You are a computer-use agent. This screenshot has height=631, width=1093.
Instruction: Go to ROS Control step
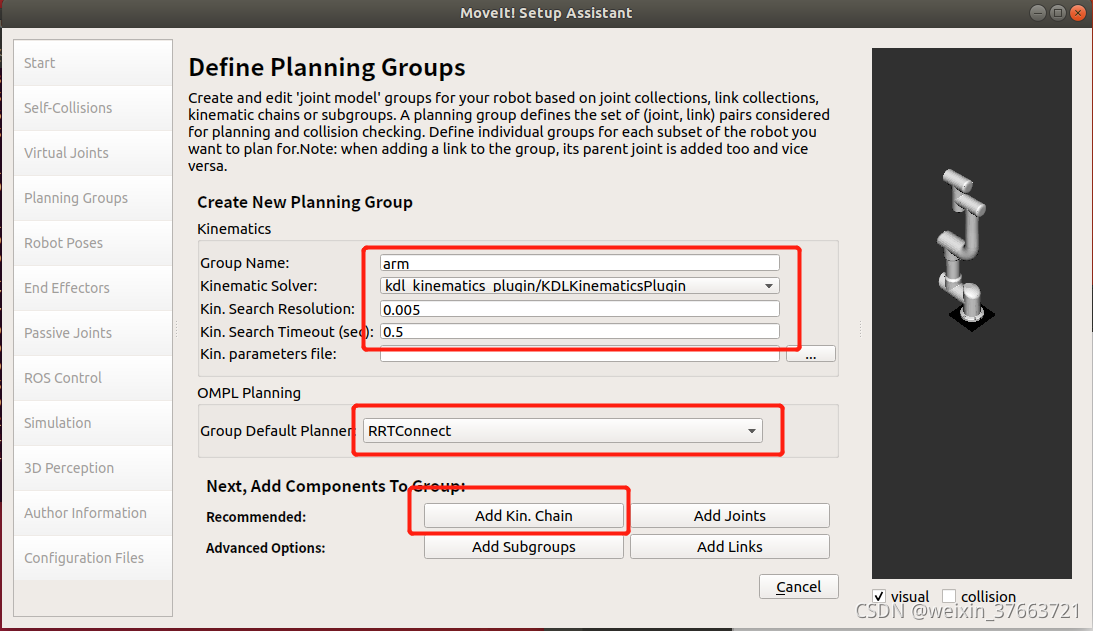click(x=93, y=378)
